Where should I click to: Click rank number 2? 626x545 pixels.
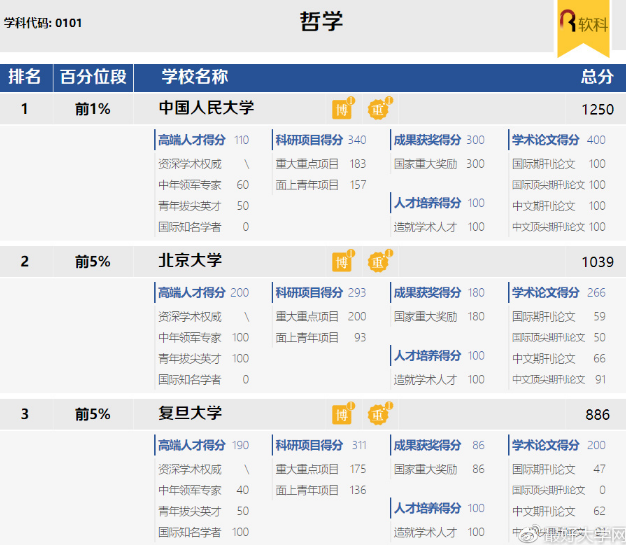point(25,262)
